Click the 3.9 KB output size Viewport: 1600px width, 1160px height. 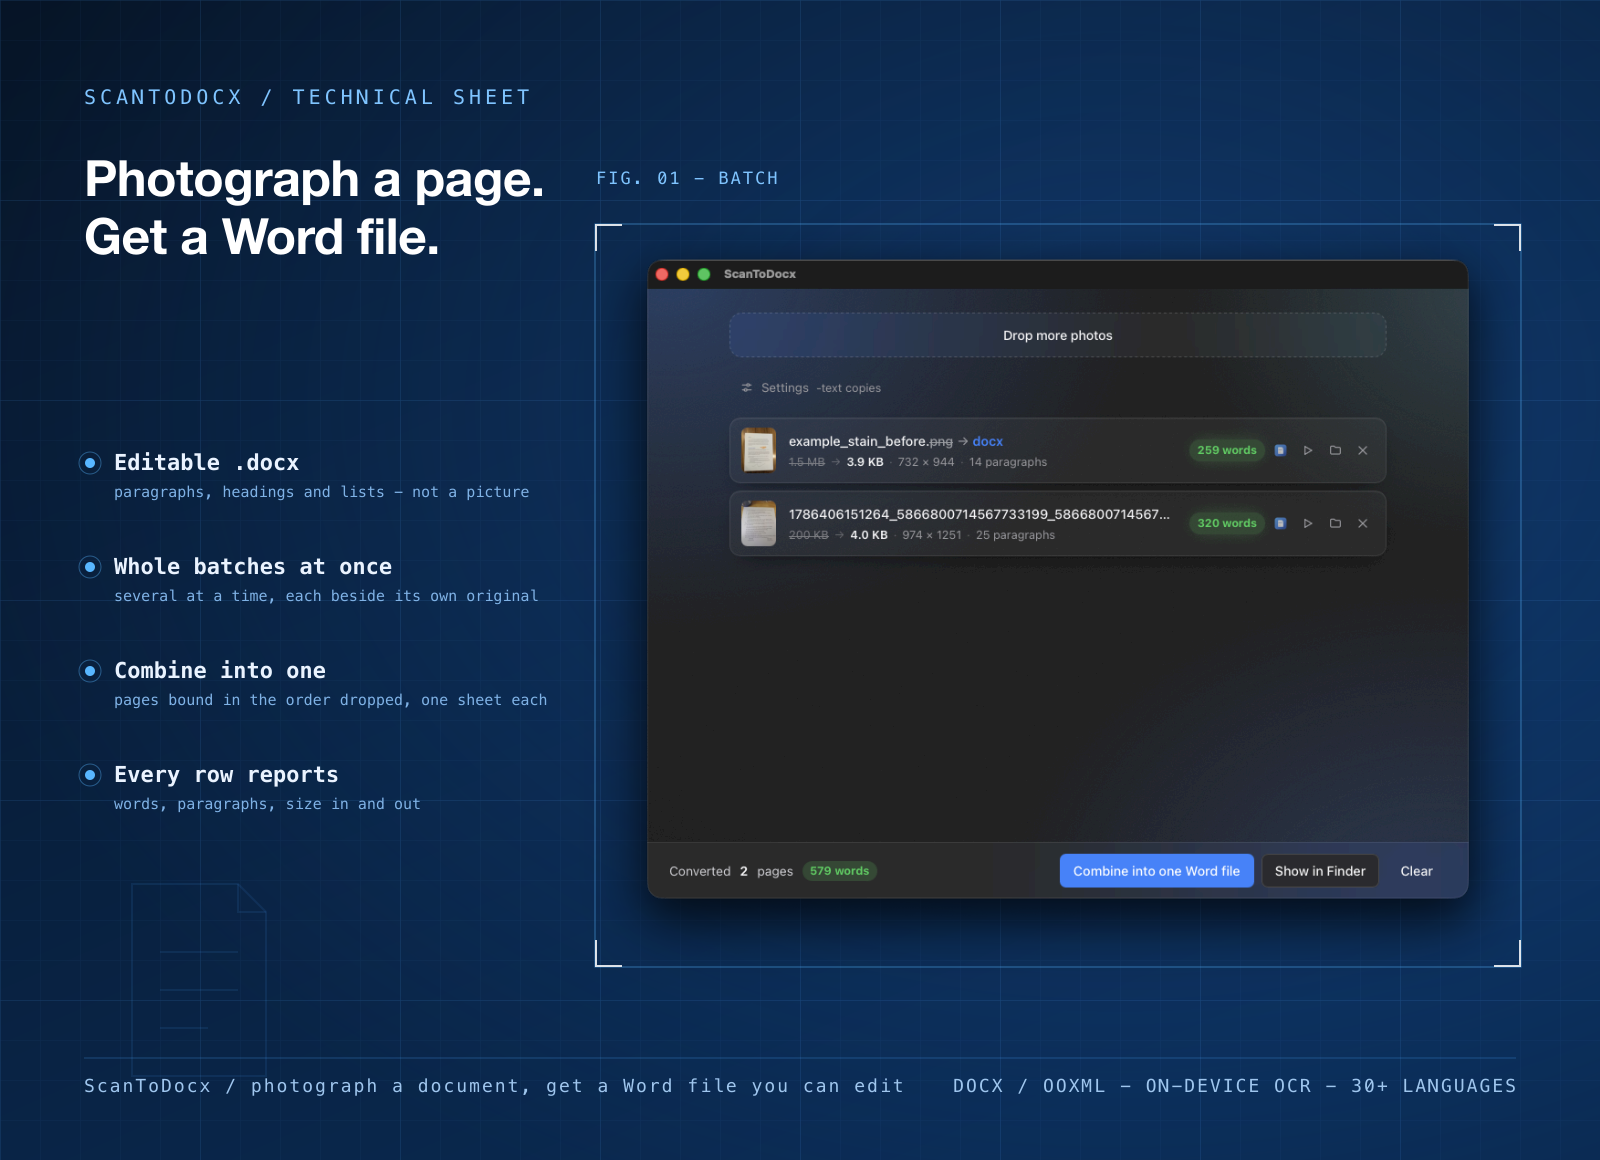[x=865, y=462]
